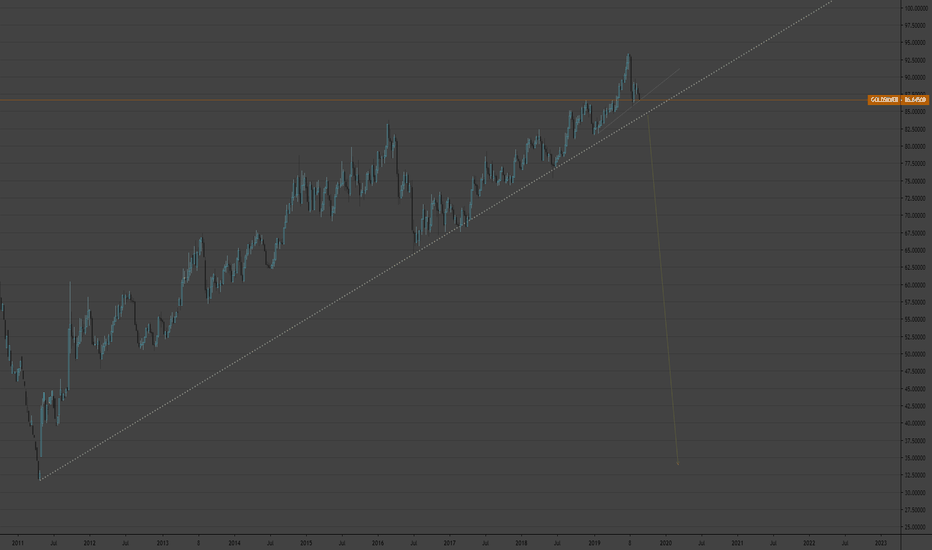Screen dimensions: 932x550
Task: Click the 97.50000 price axis label
Action: [x=915, y=26]
